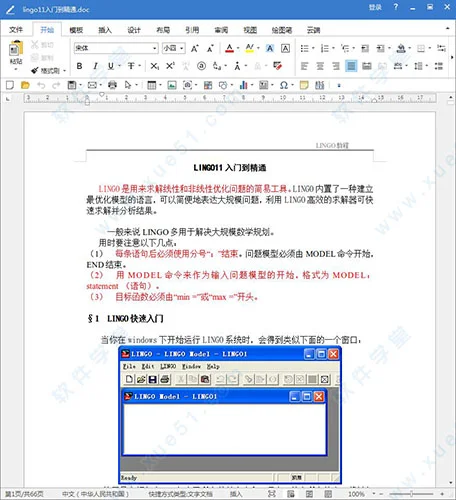The image size is (456, 500).
Task: Toggle underline formatting
Action: click(111, 66)
